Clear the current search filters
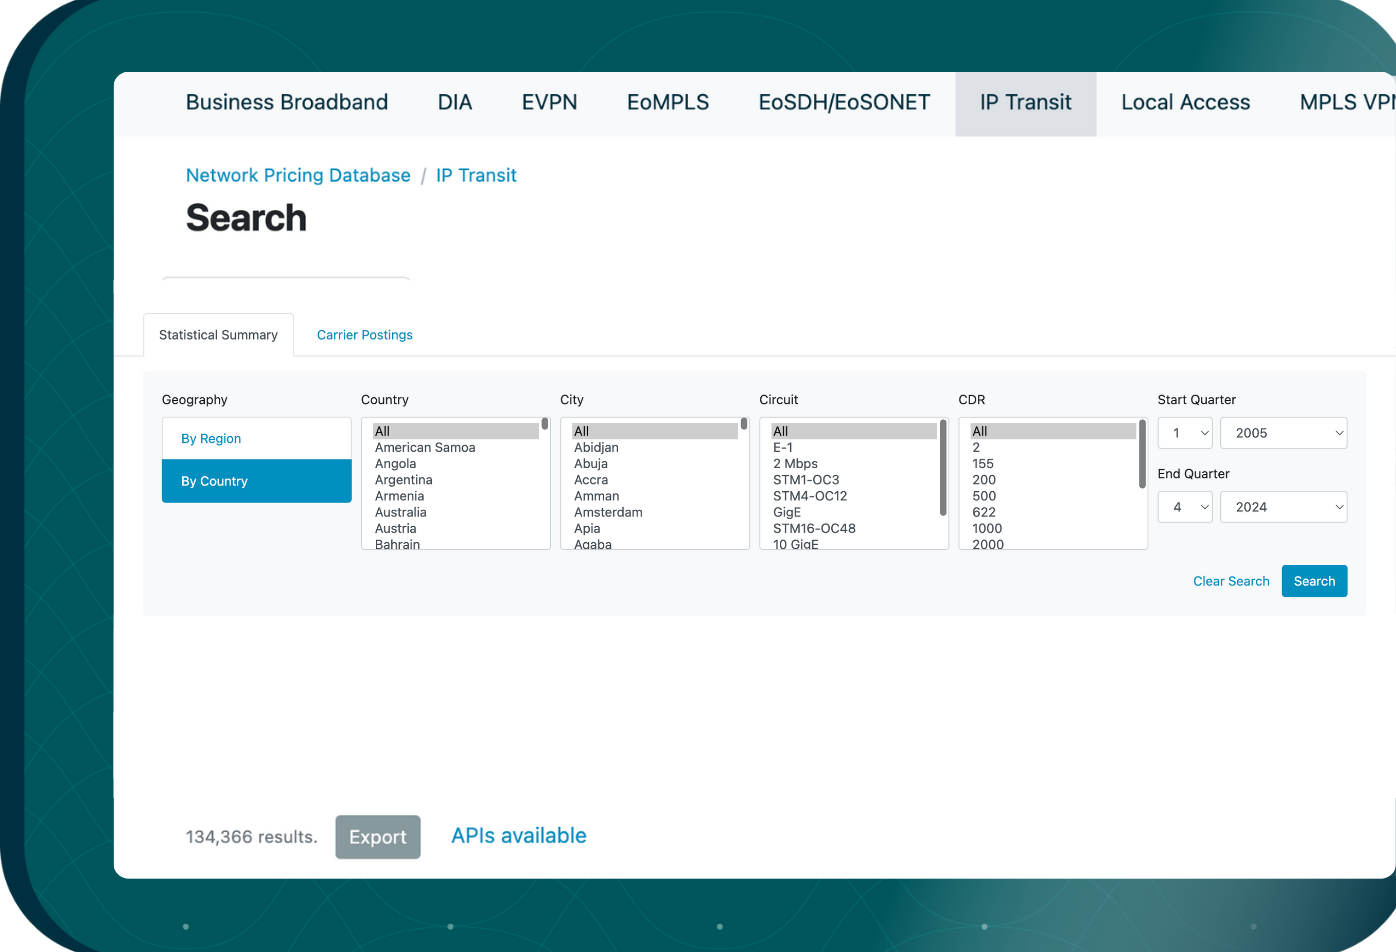The image size is (1396, 952). tap(1231, 580)
